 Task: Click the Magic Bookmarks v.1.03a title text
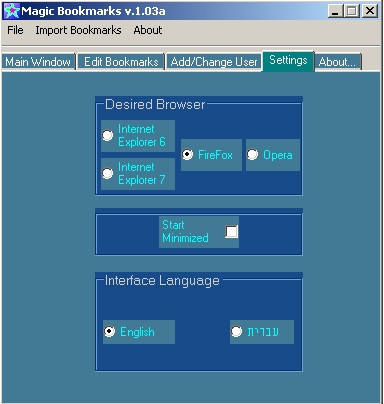pyautogui.click(x=93, y=11)
